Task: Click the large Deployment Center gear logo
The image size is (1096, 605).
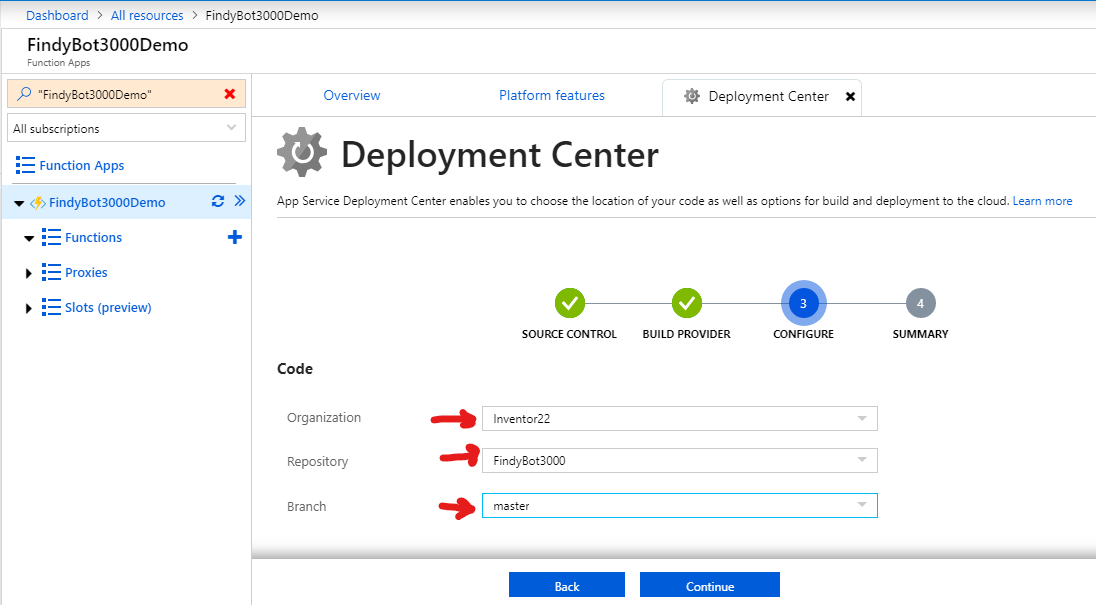Action: point(302,152)
